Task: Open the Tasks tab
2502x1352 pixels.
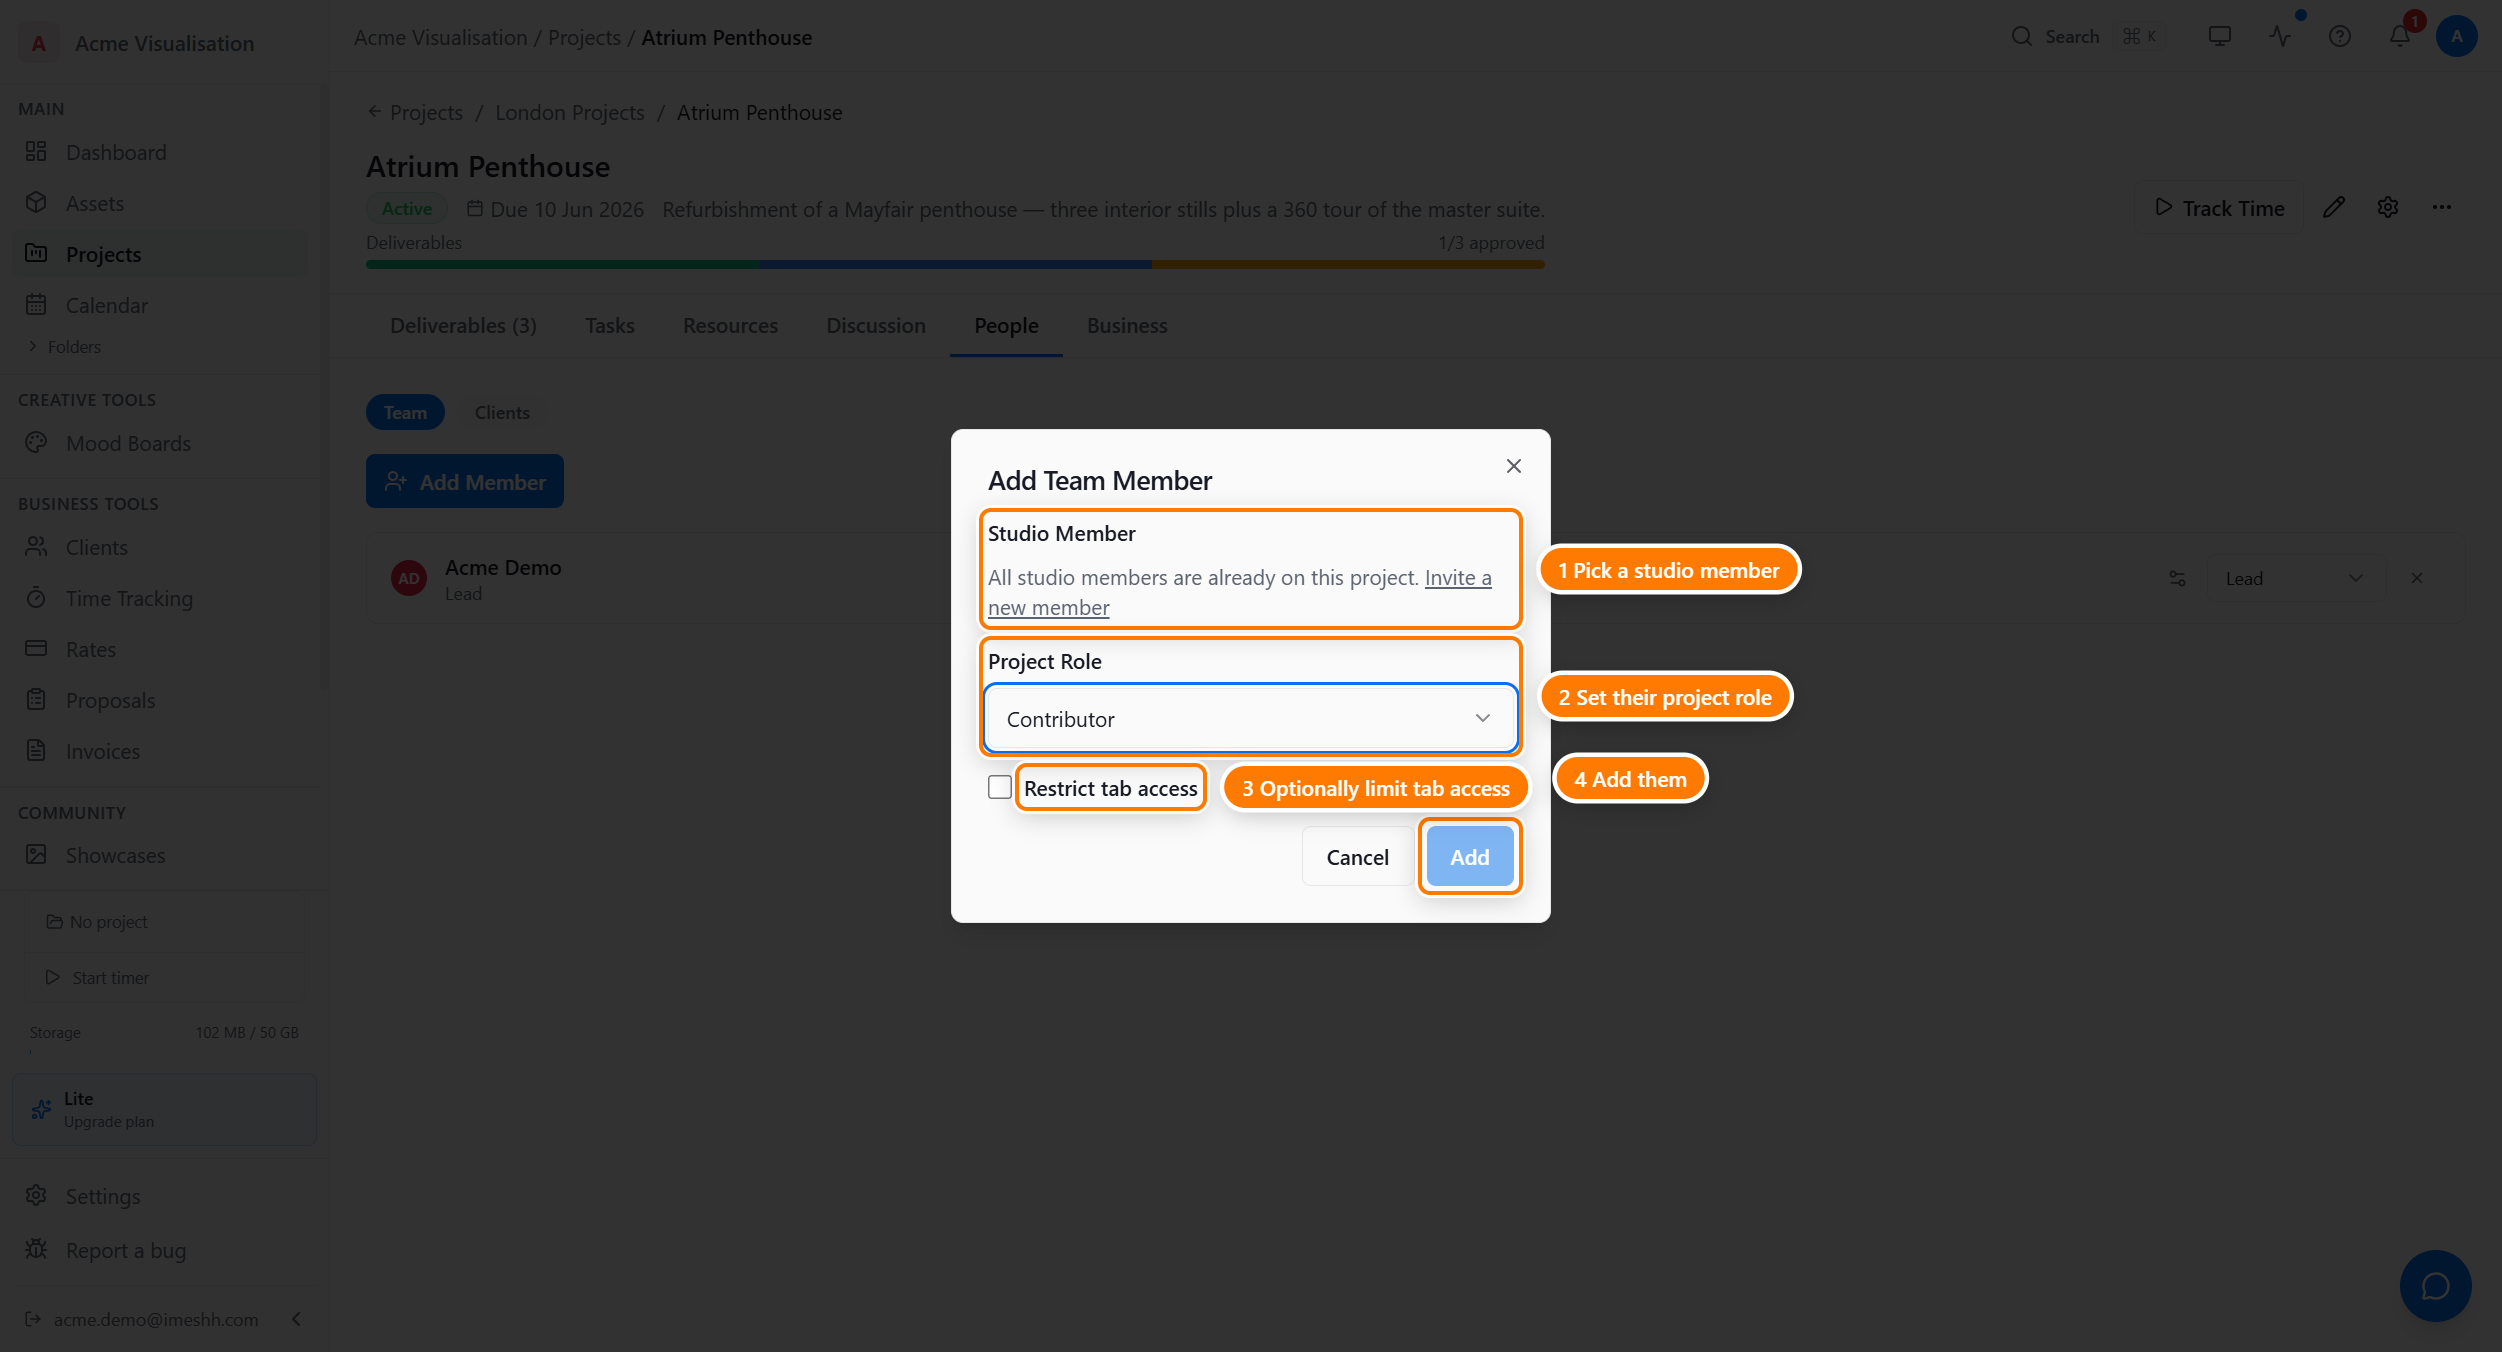Action: (x=610, y=325)
